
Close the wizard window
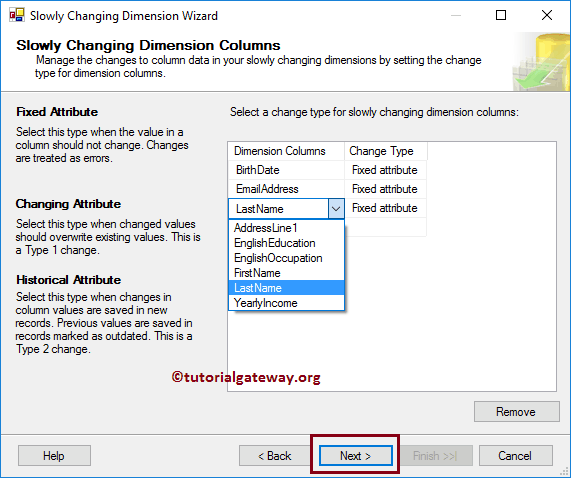547,15
